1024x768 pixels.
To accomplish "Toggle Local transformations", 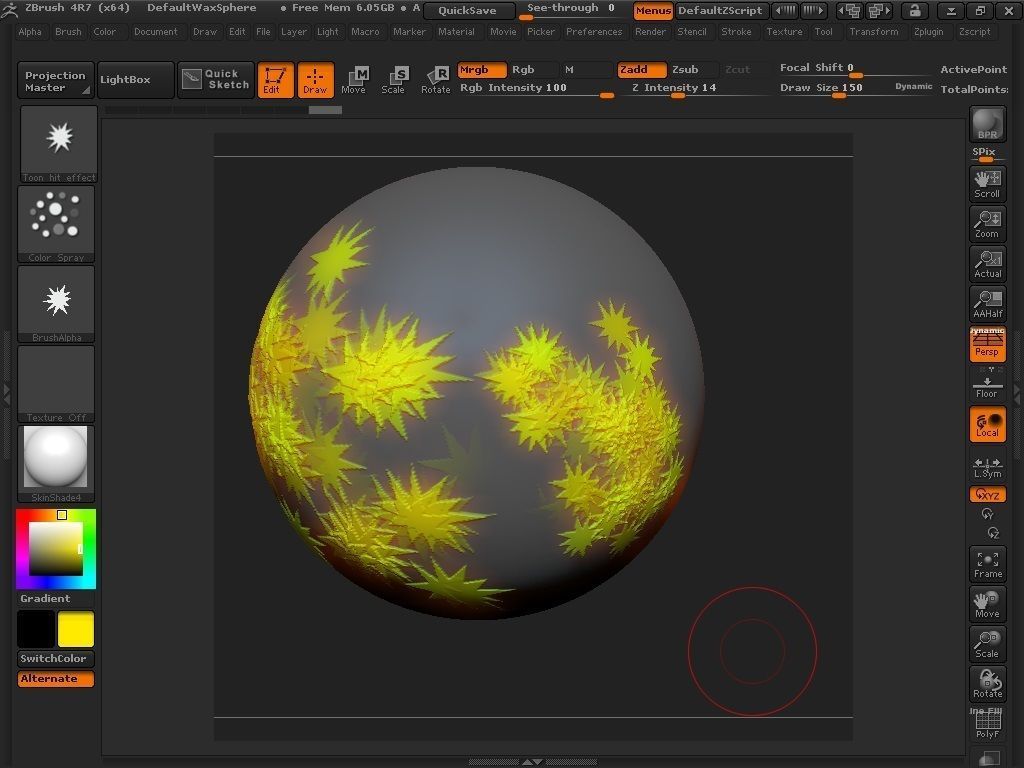I will click(x=987, y=424).
